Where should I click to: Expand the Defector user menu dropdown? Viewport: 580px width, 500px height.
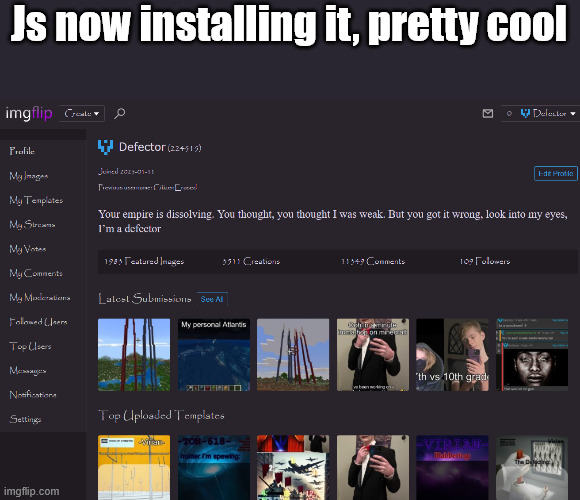pos(547,113)
